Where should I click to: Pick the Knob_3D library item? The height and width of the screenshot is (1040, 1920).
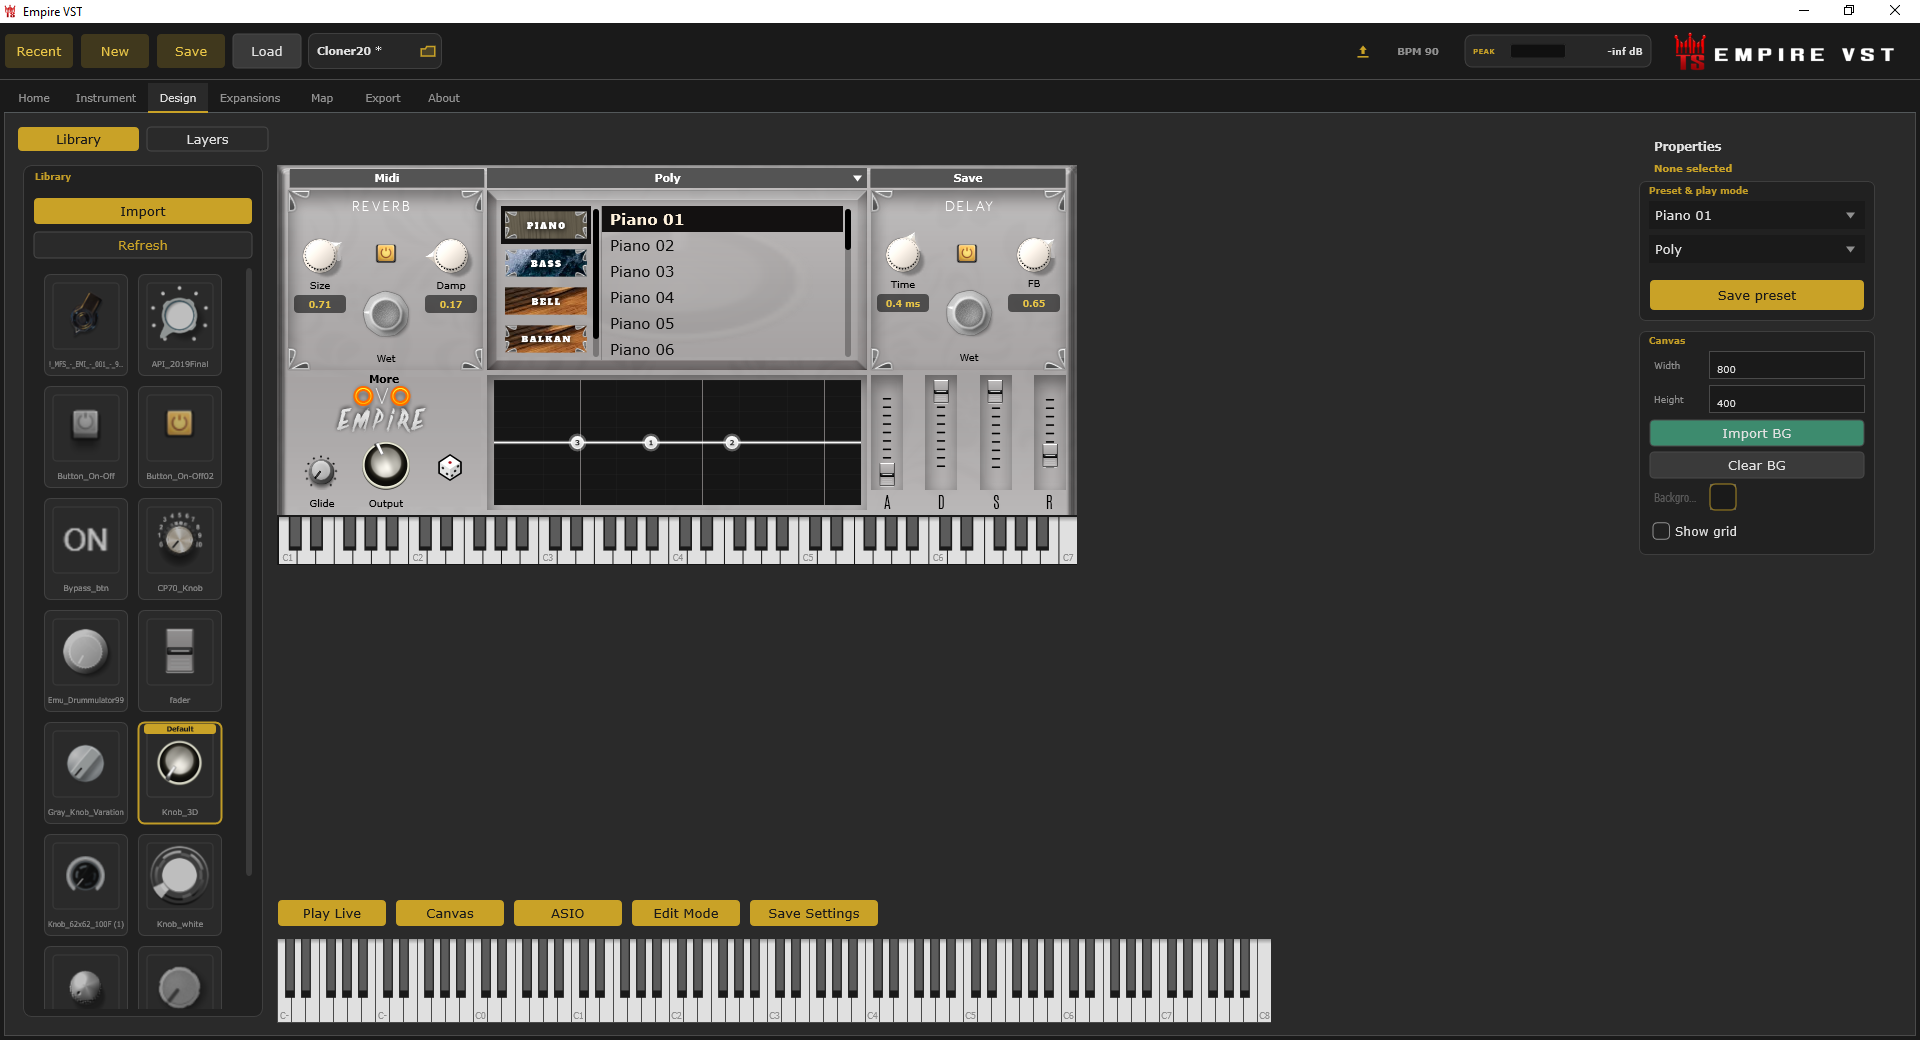(180, 772)
